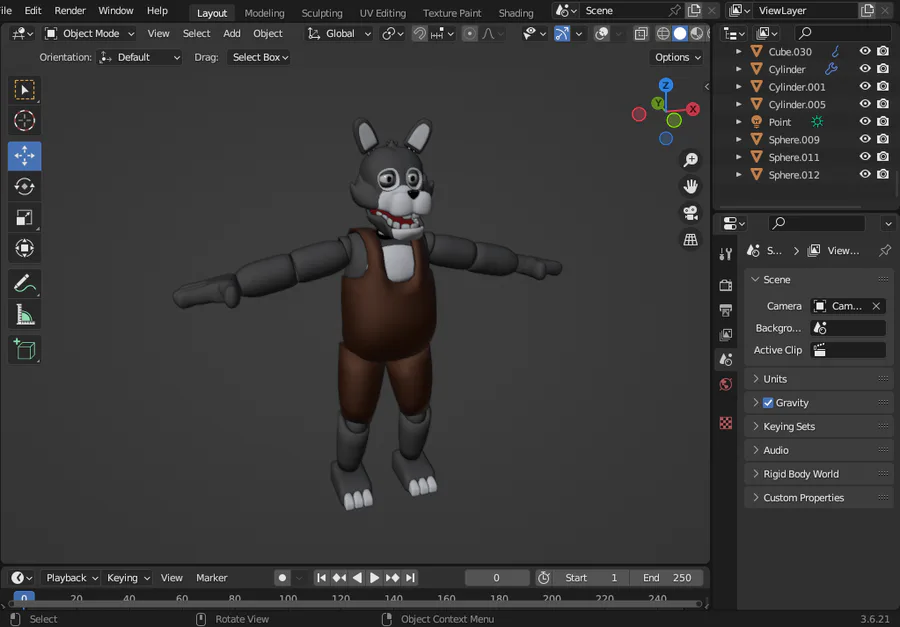Screen dimensions: 900x627
Task: Open the Options dropdown
Action: 677,57
